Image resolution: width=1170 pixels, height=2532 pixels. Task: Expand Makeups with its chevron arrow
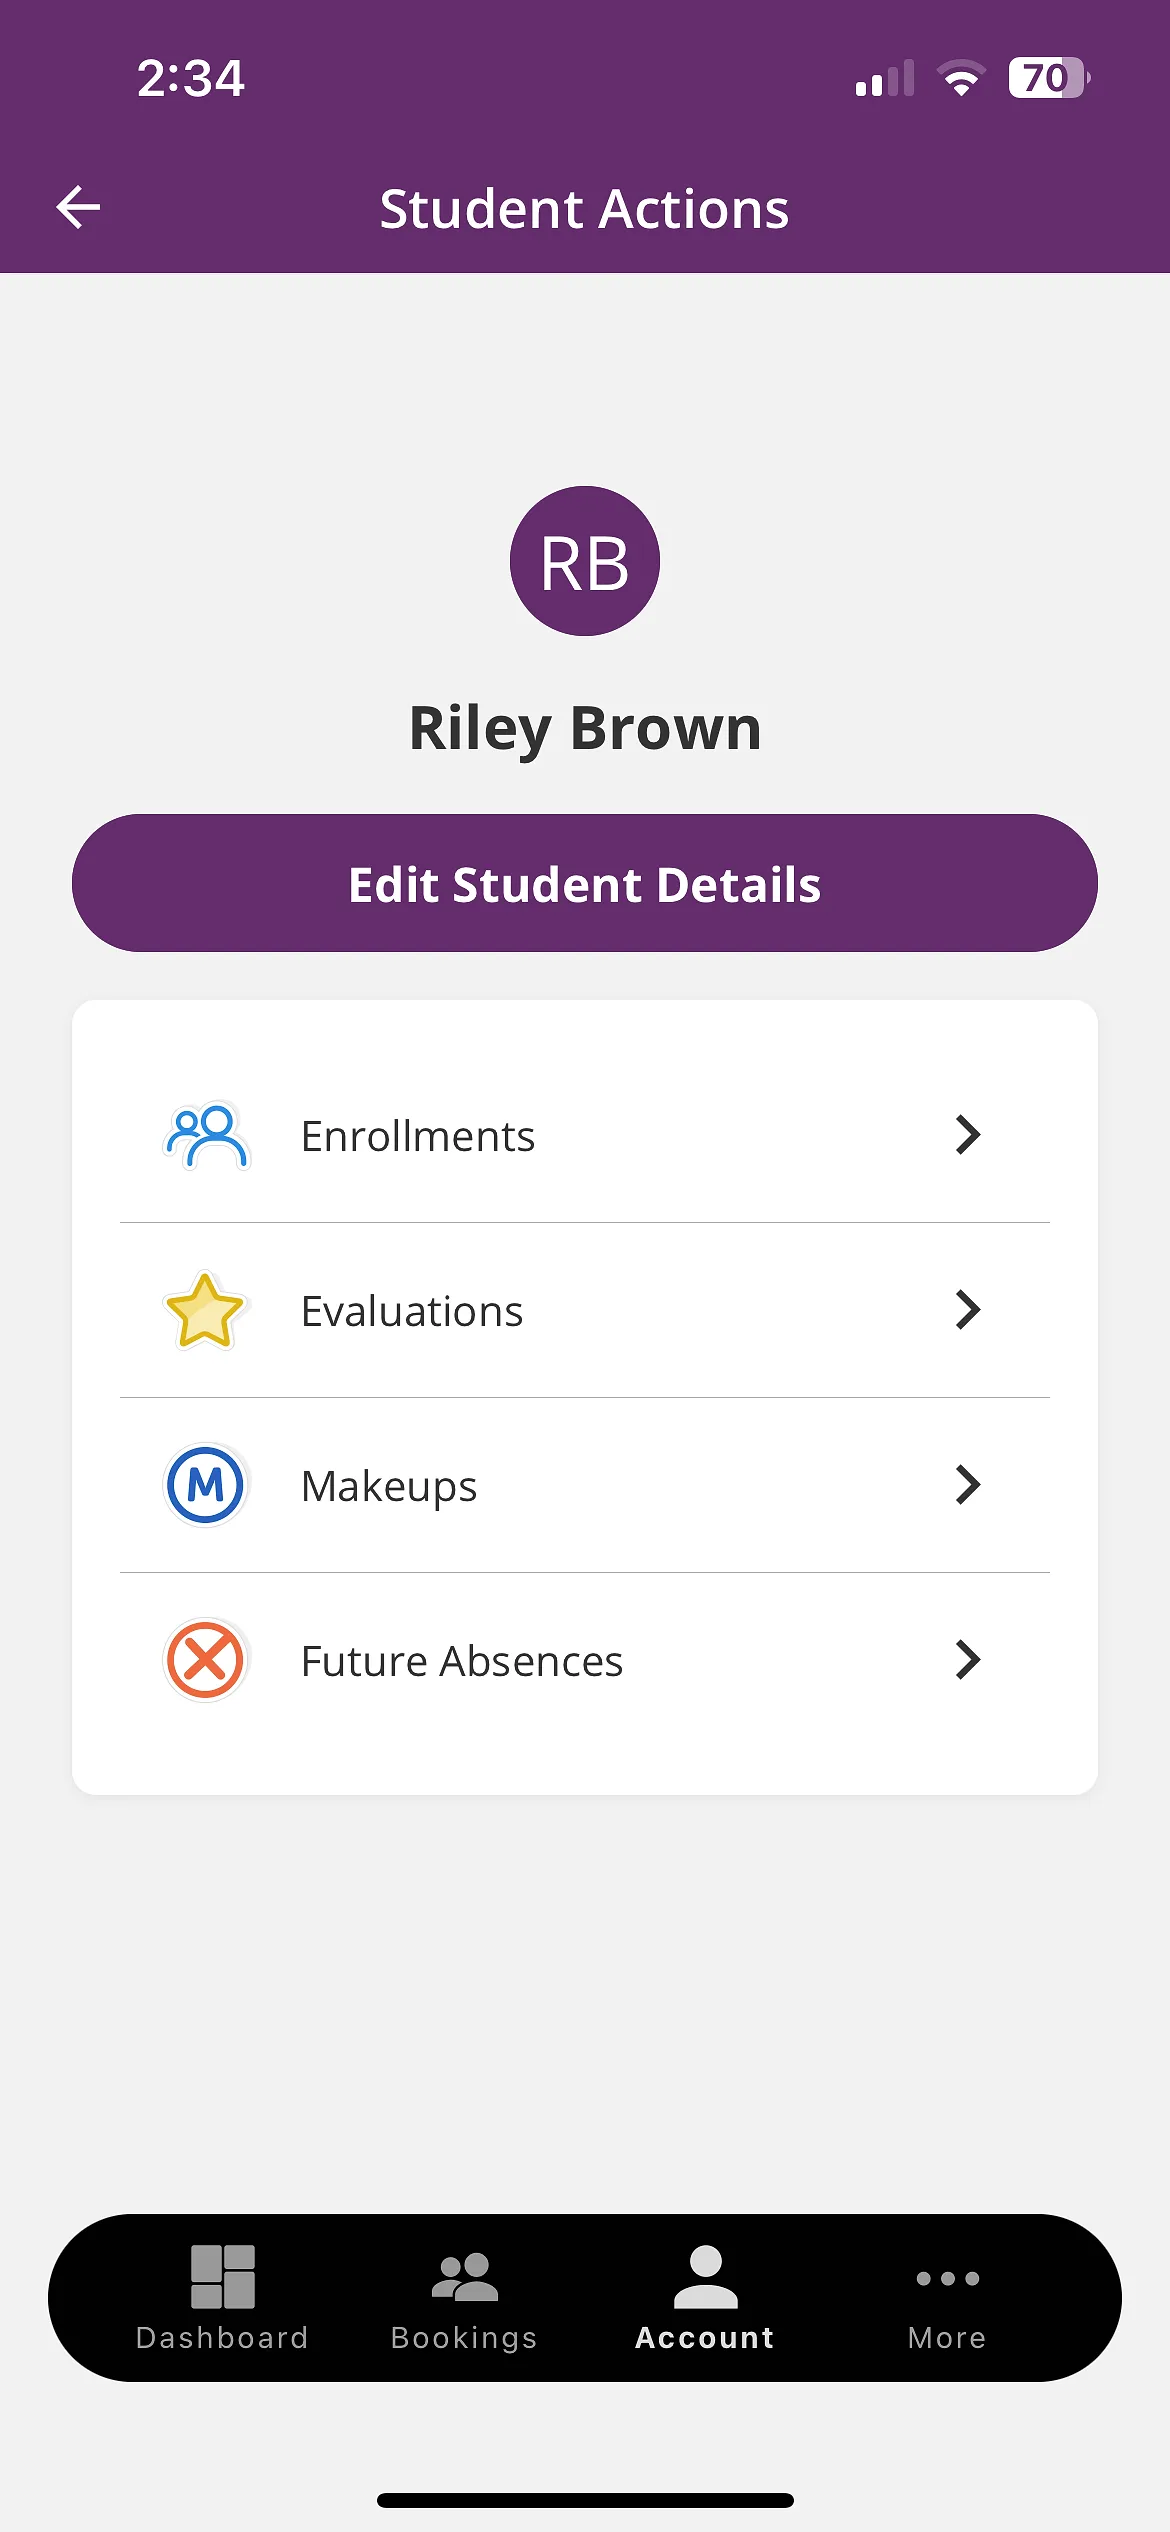click(x=967, y=1485)
